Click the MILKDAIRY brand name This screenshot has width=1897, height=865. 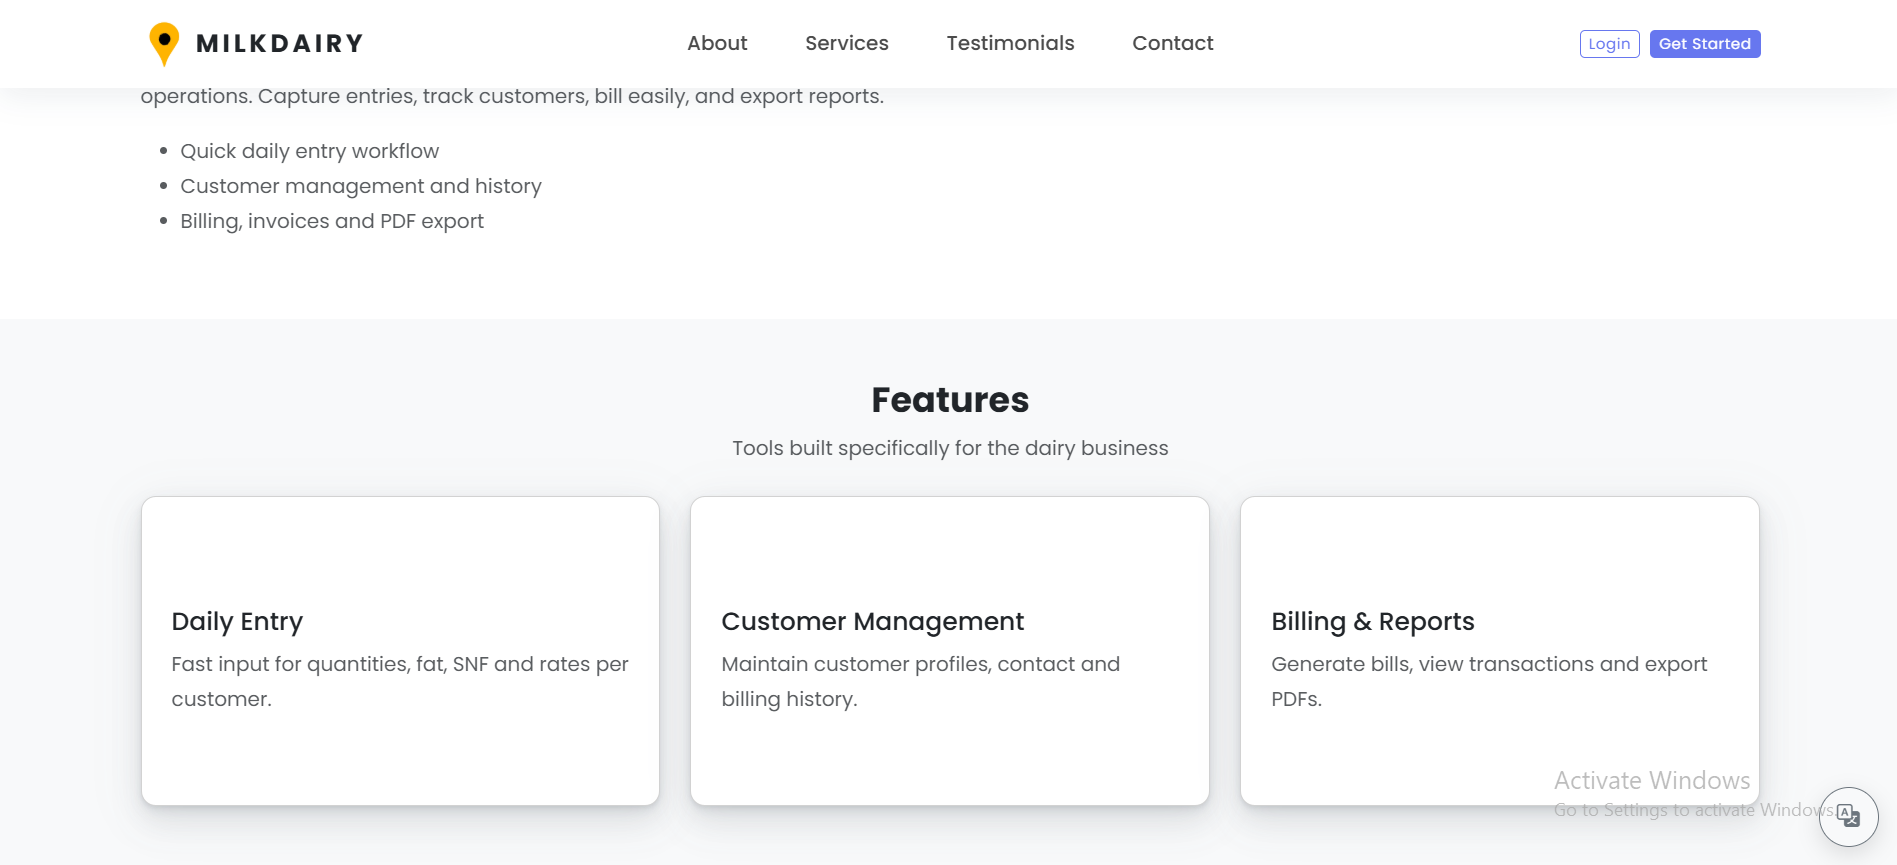point(280,44)
